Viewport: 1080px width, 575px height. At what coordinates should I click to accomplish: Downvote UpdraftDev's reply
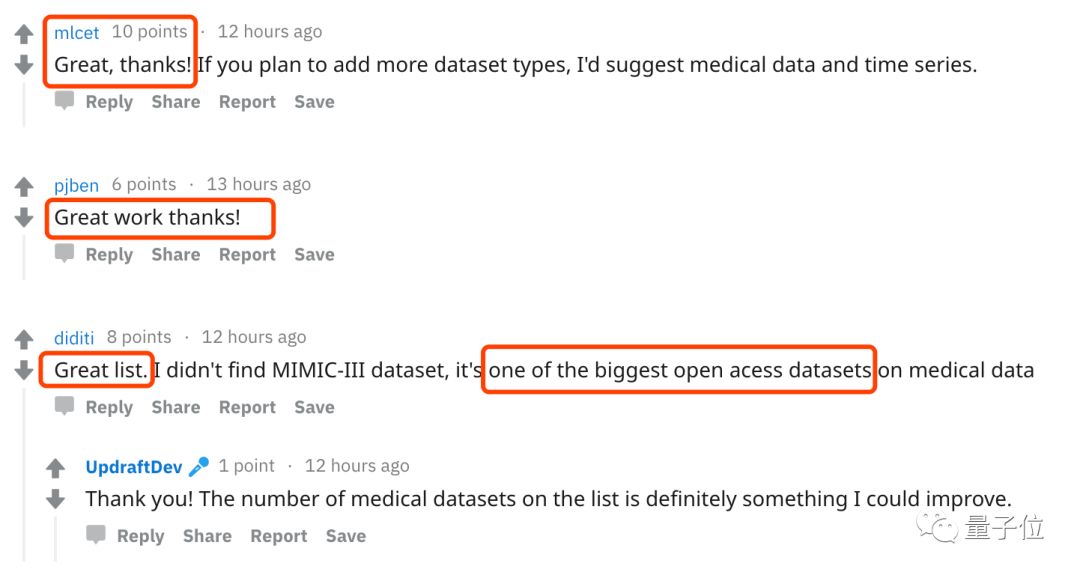[x=56, y=499]
